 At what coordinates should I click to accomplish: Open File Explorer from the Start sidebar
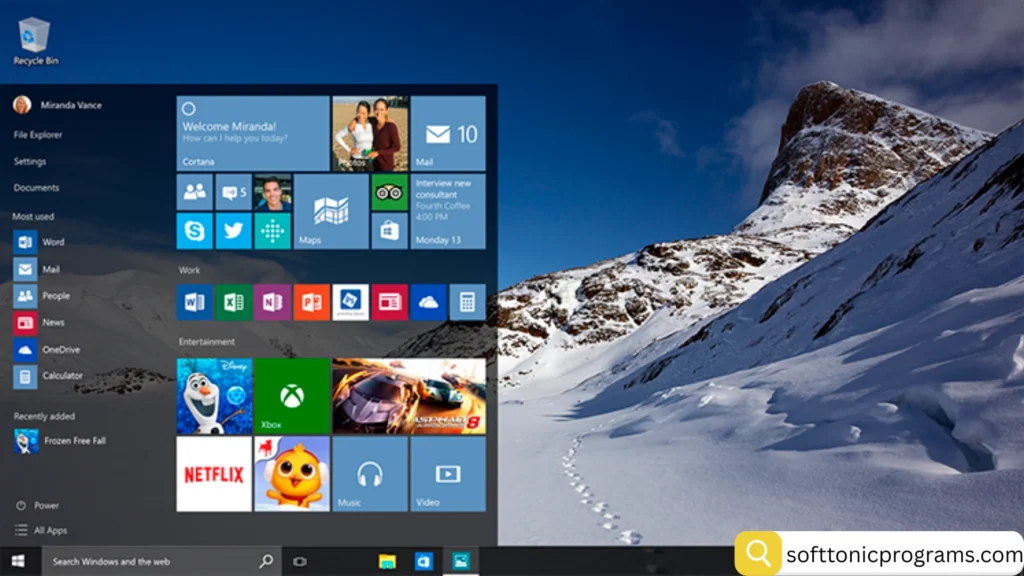click(35, 134)
